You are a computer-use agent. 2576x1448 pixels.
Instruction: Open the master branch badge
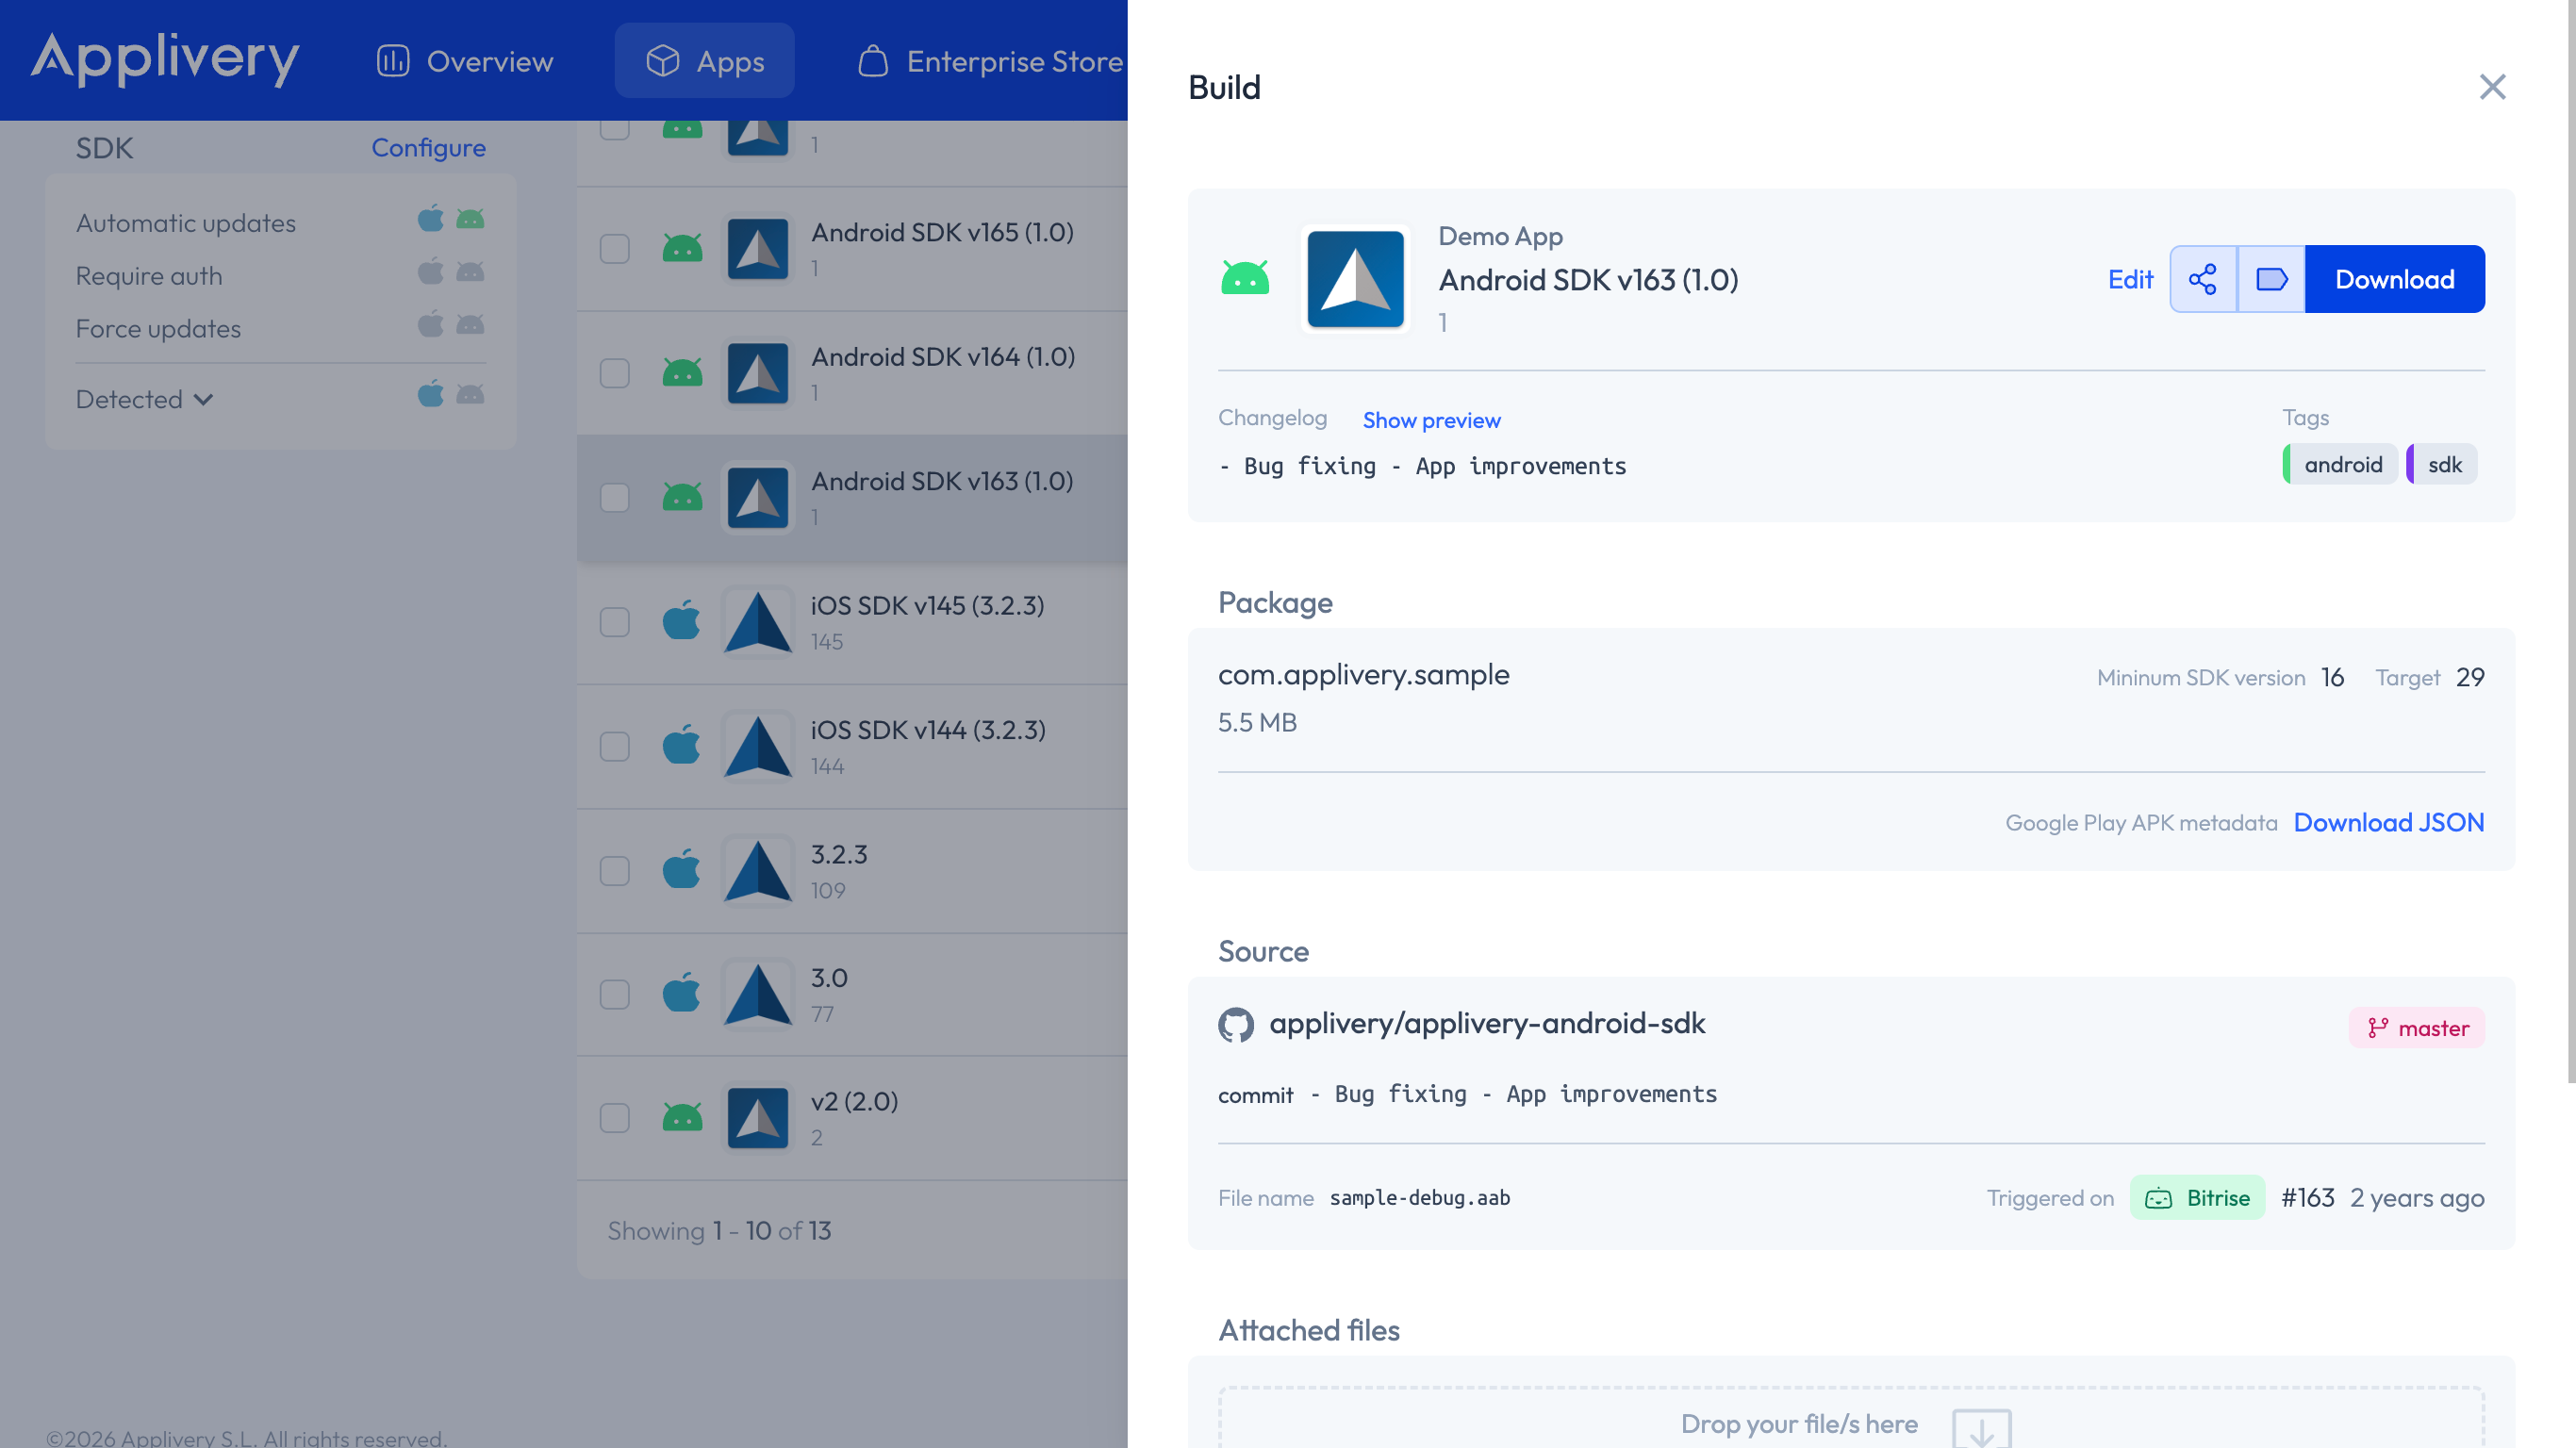click(2416, 1027)
